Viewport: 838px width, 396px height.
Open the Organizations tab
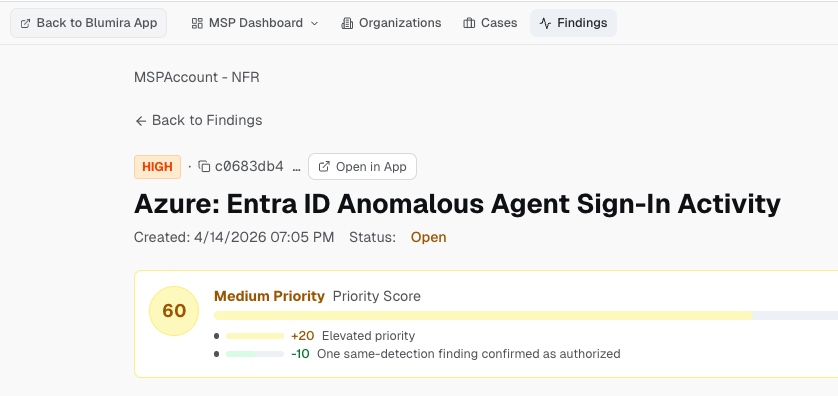391,23
